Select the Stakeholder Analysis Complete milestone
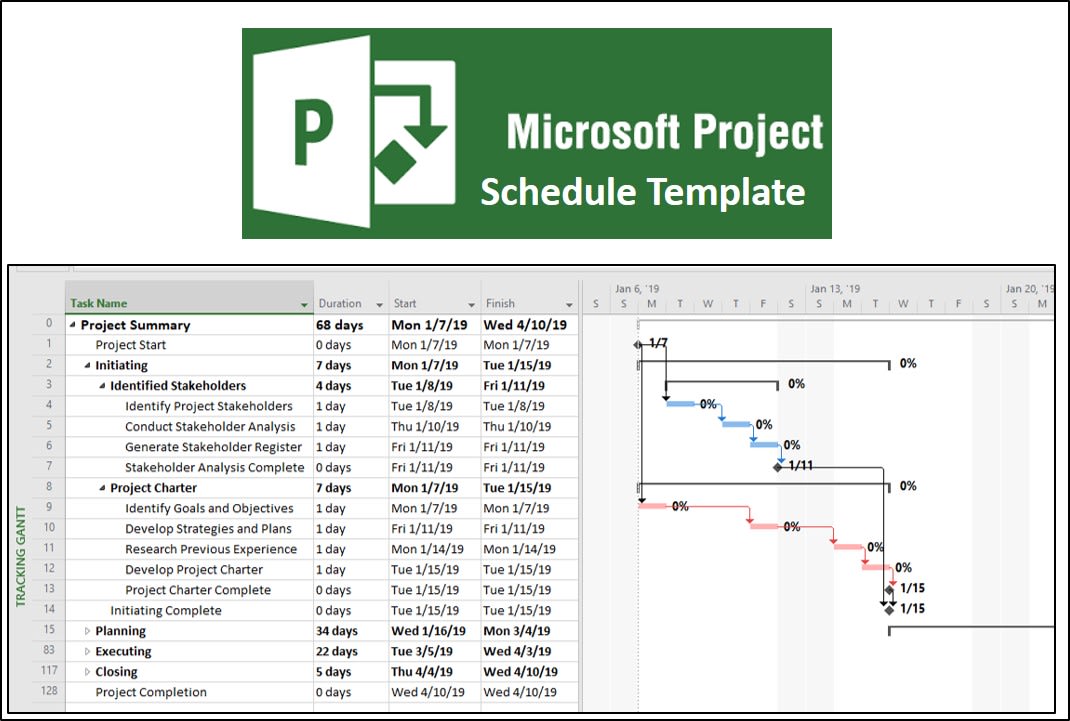Viewport: 1070px width, 721px height. [x=214, y=468]
